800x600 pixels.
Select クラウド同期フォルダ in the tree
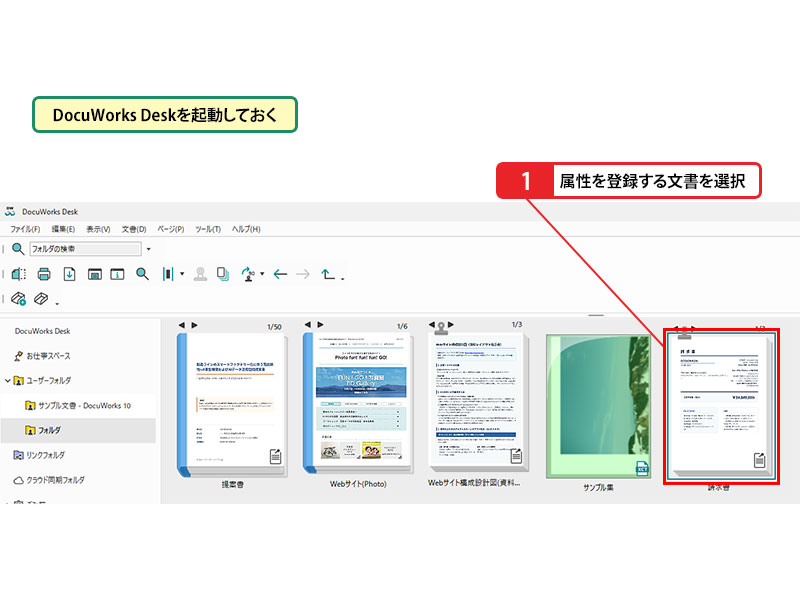[x=56, y=480]
